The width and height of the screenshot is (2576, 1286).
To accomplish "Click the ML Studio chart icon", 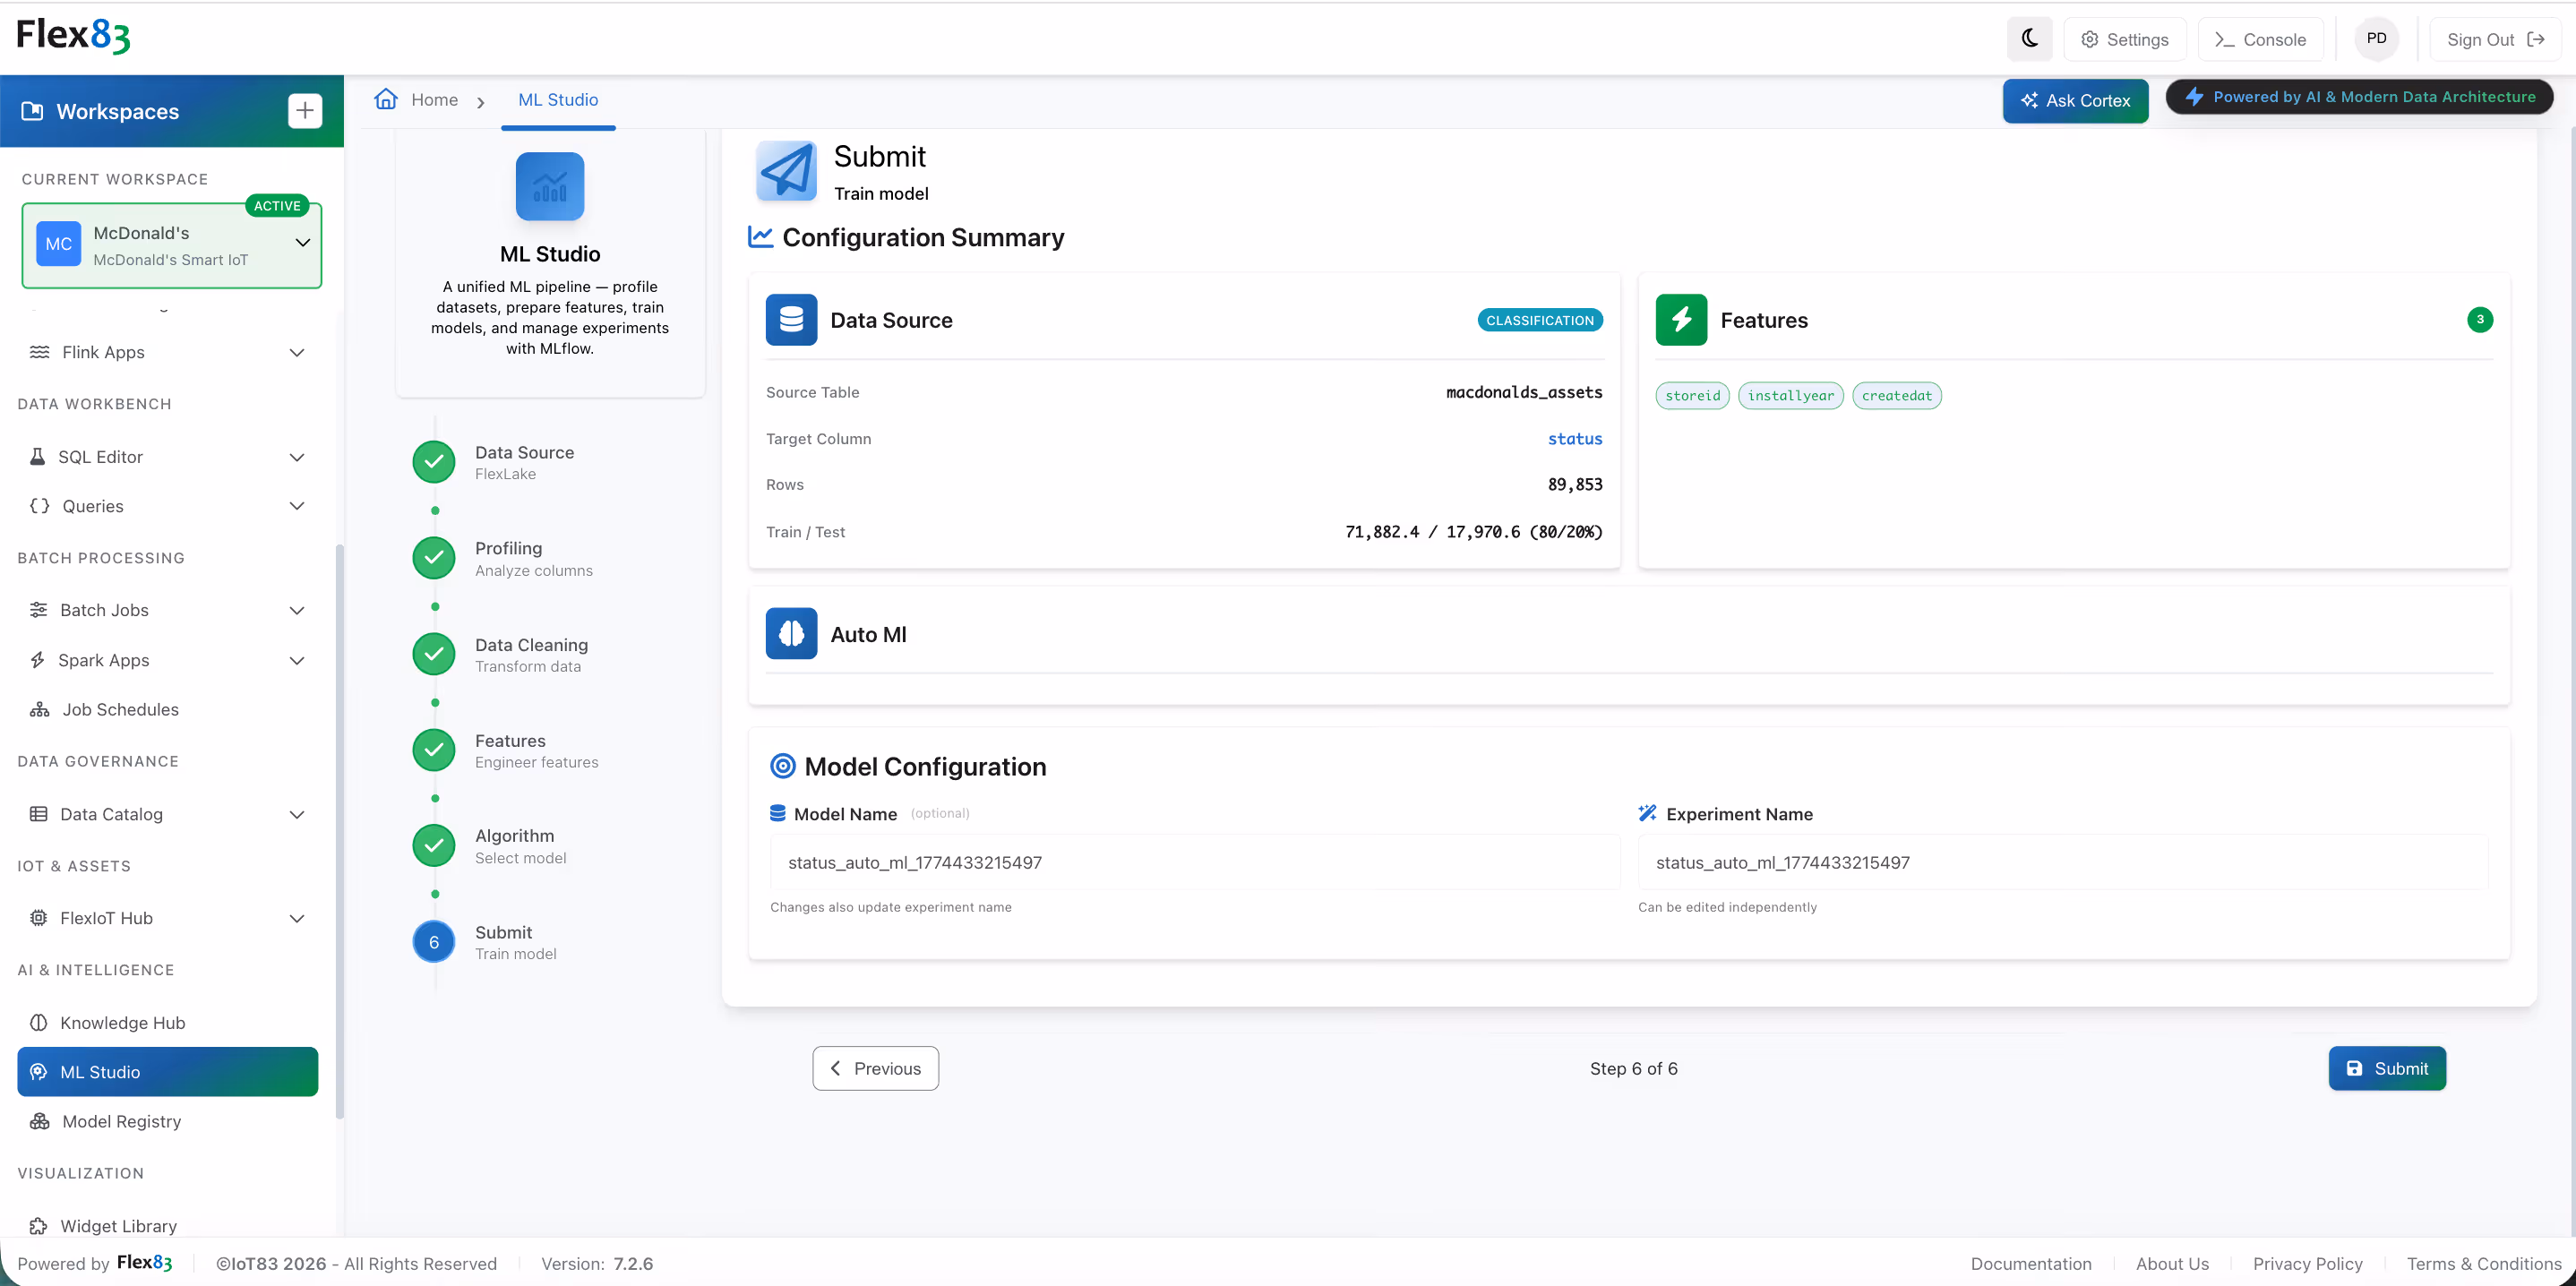I will click(x=550, y=186).
